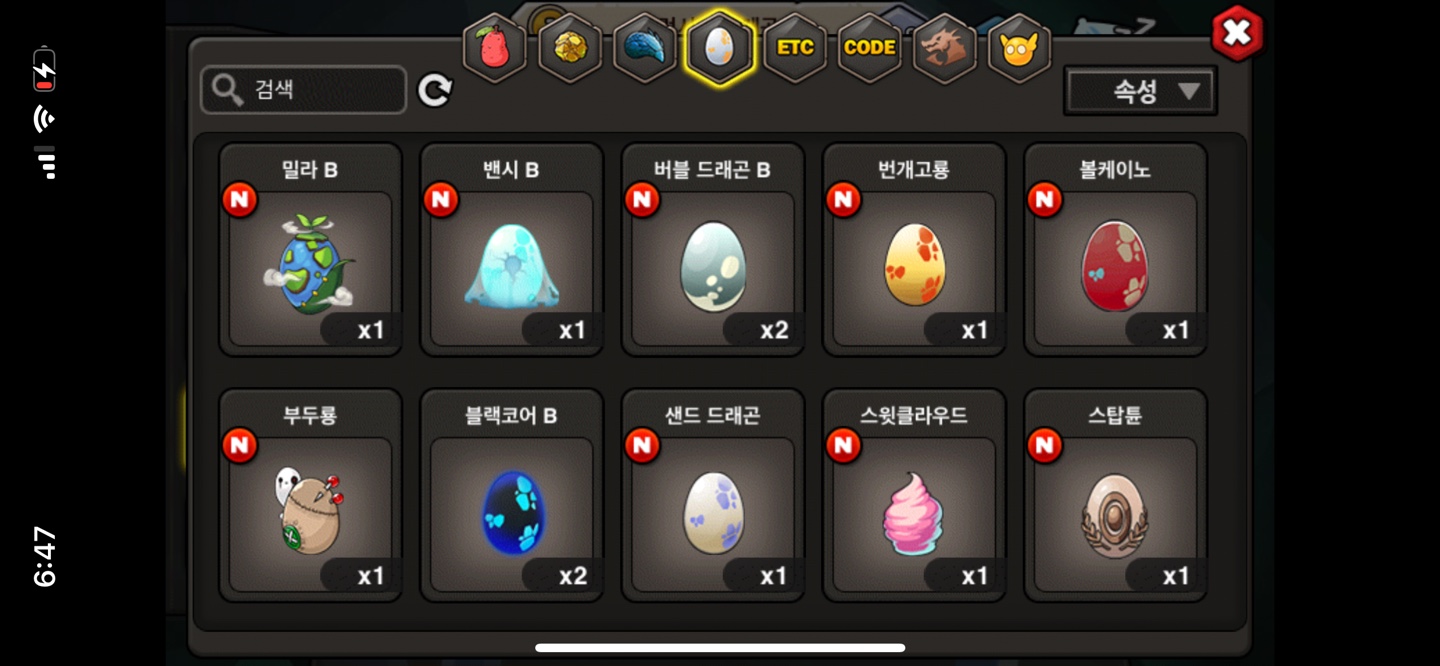The image size is (1440, 666).
Task: Close the inventory with red X
Action: (1237, 33)
